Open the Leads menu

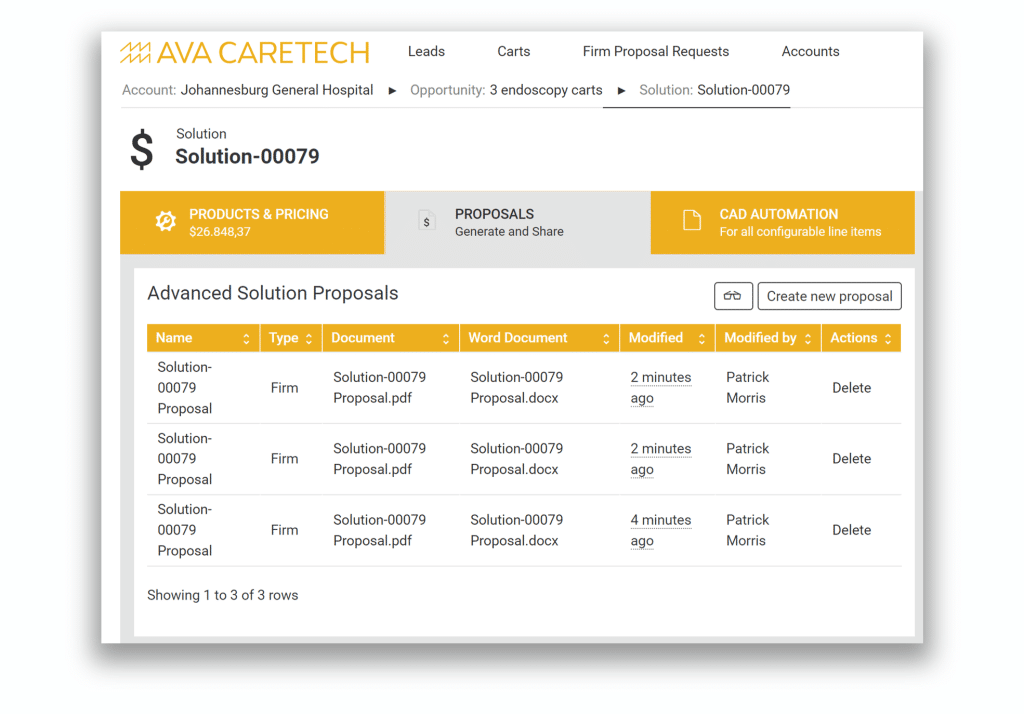click(x=426, y=52)
